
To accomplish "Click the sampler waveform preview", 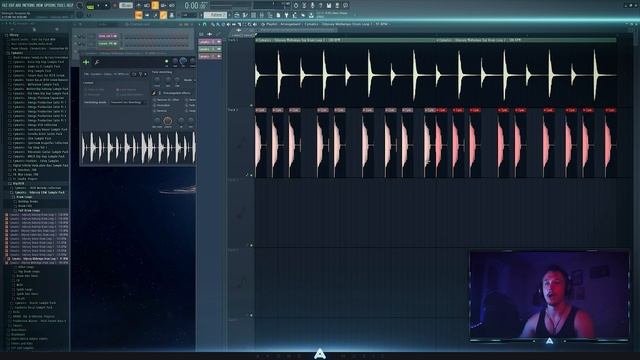I will (x=138, y=147).
